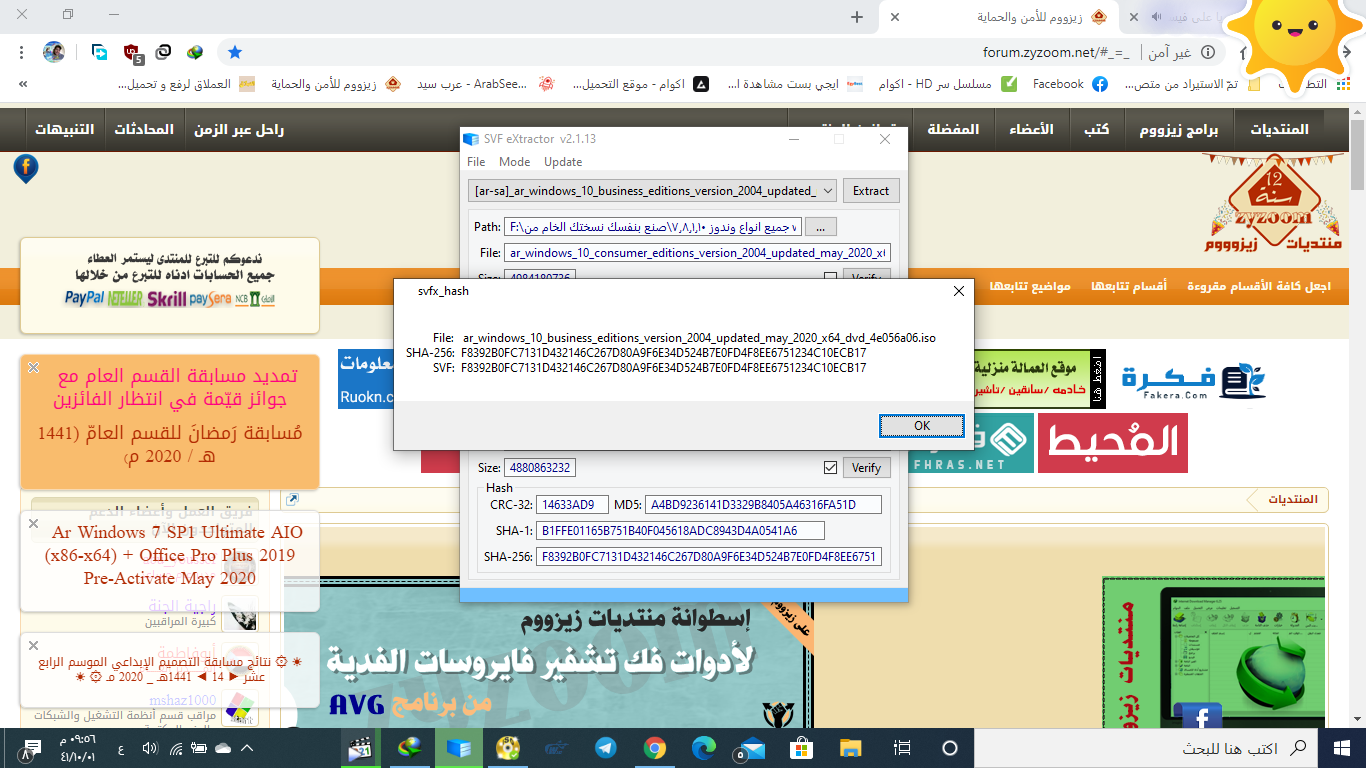
Task: Open the كتب nav tab
Action: [1097, 130]
